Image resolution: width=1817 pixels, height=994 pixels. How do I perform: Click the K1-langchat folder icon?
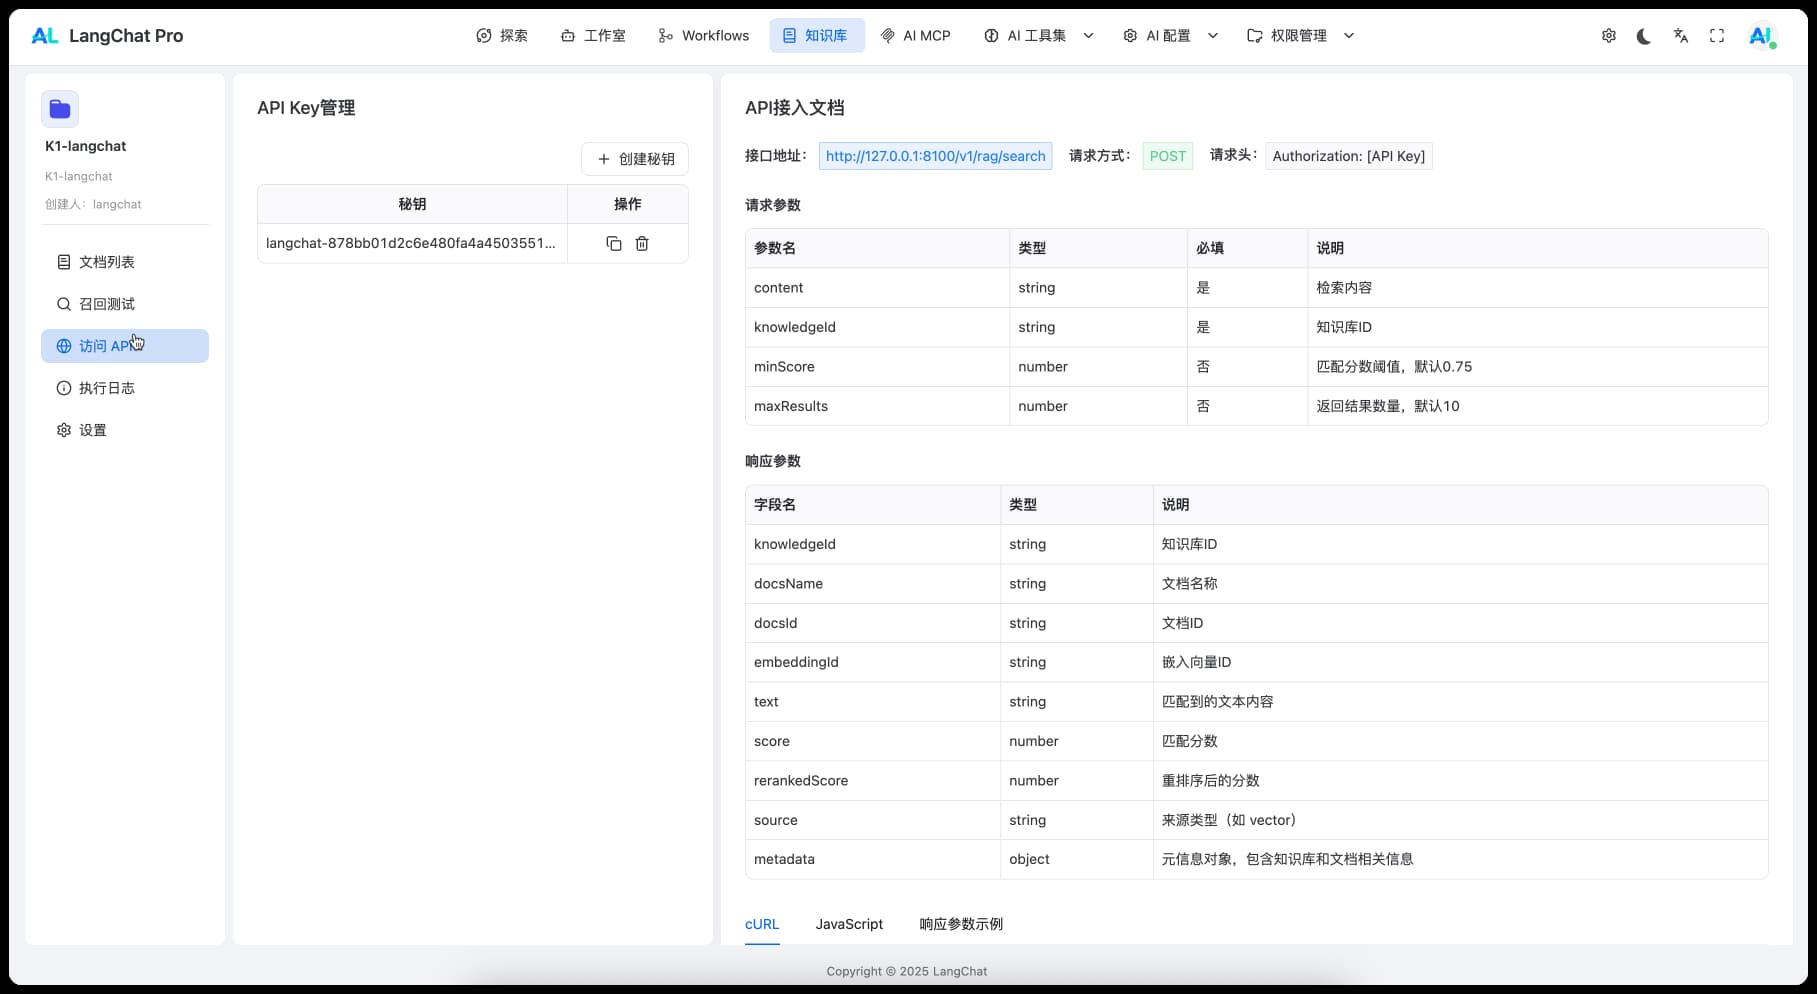(60, 109)
